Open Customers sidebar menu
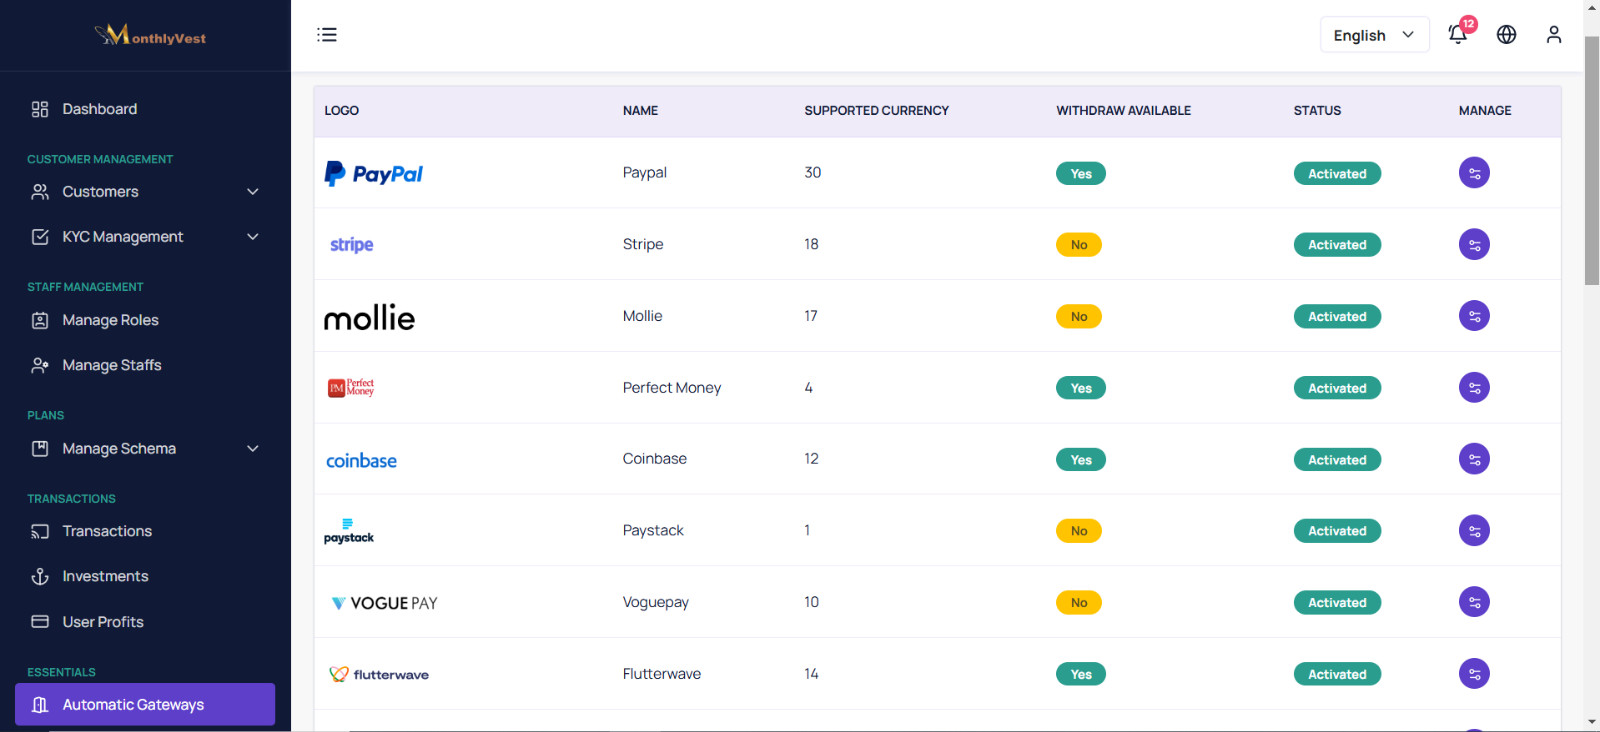The width and height of the screenshot is (1600, 732). pyautogui.click(x=145, y=192)
